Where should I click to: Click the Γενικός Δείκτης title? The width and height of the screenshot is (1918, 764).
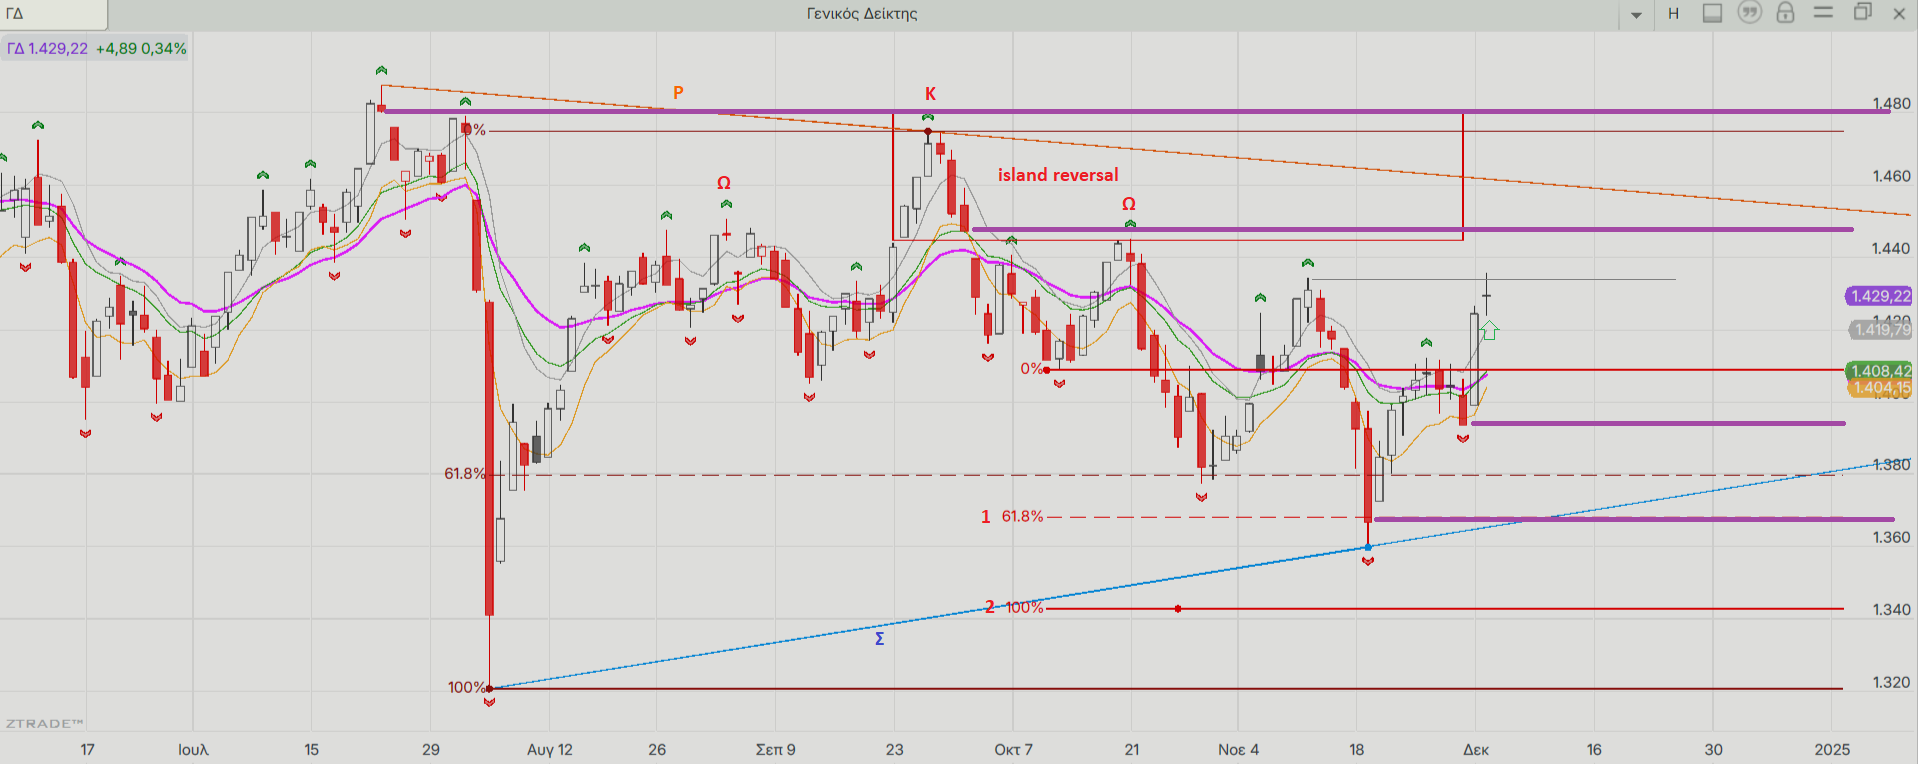click(x=862, y=14)
